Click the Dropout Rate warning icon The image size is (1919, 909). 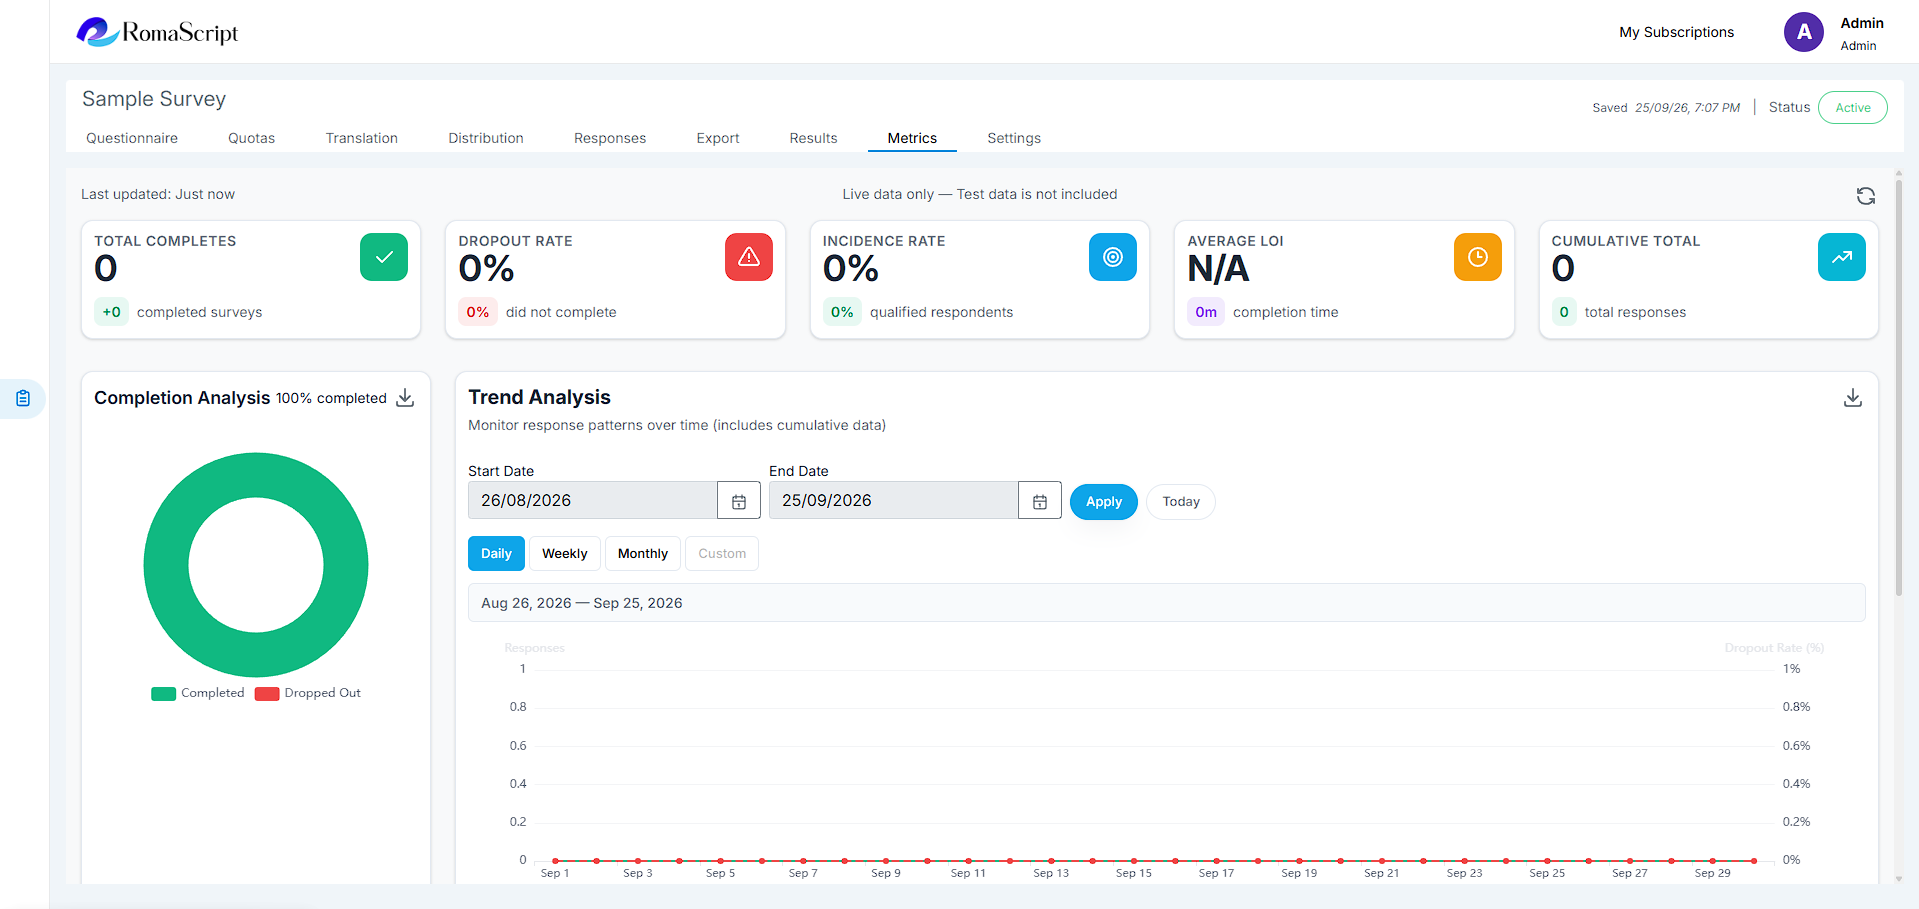(x=749, y=257)
